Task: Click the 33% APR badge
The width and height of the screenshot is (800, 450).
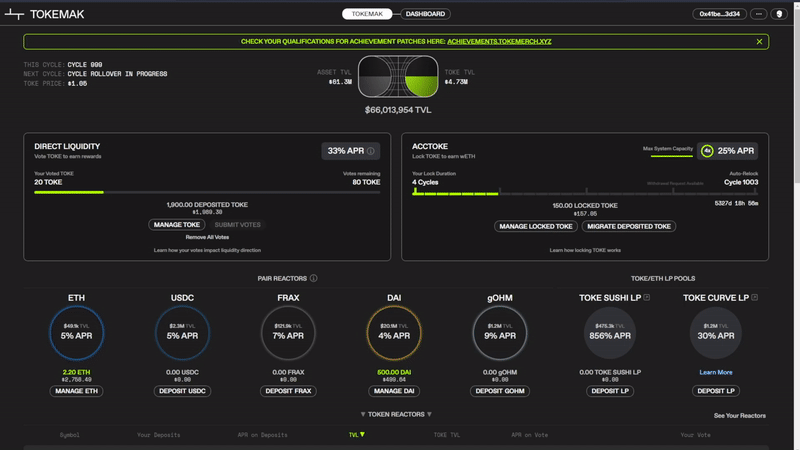Action: [351, 151]
